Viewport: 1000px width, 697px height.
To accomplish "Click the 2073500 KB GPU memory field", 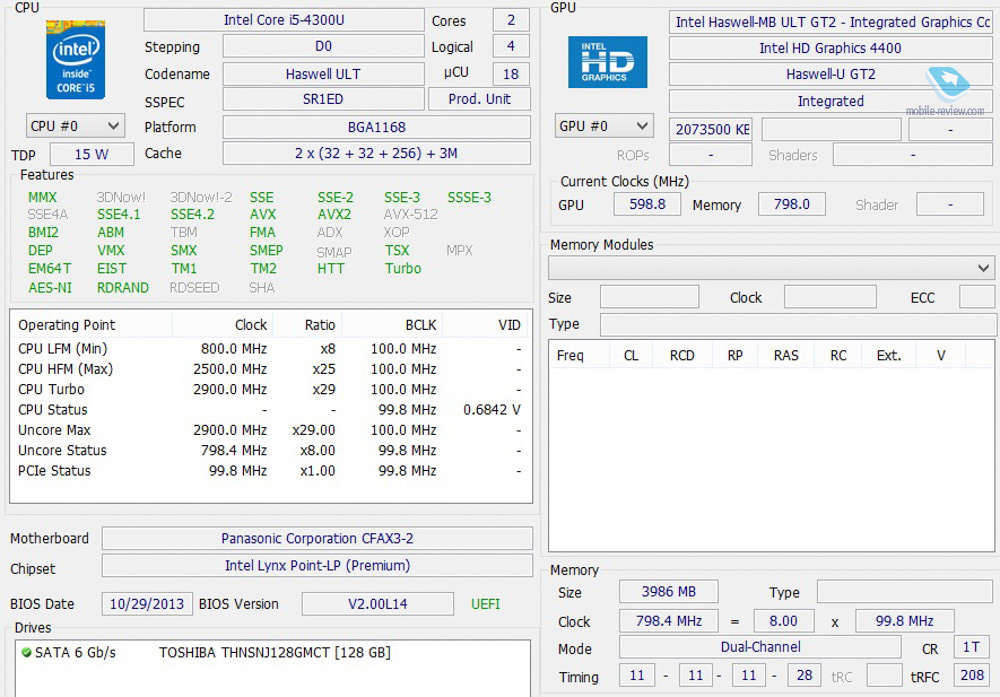I will [x=711, y=129].
